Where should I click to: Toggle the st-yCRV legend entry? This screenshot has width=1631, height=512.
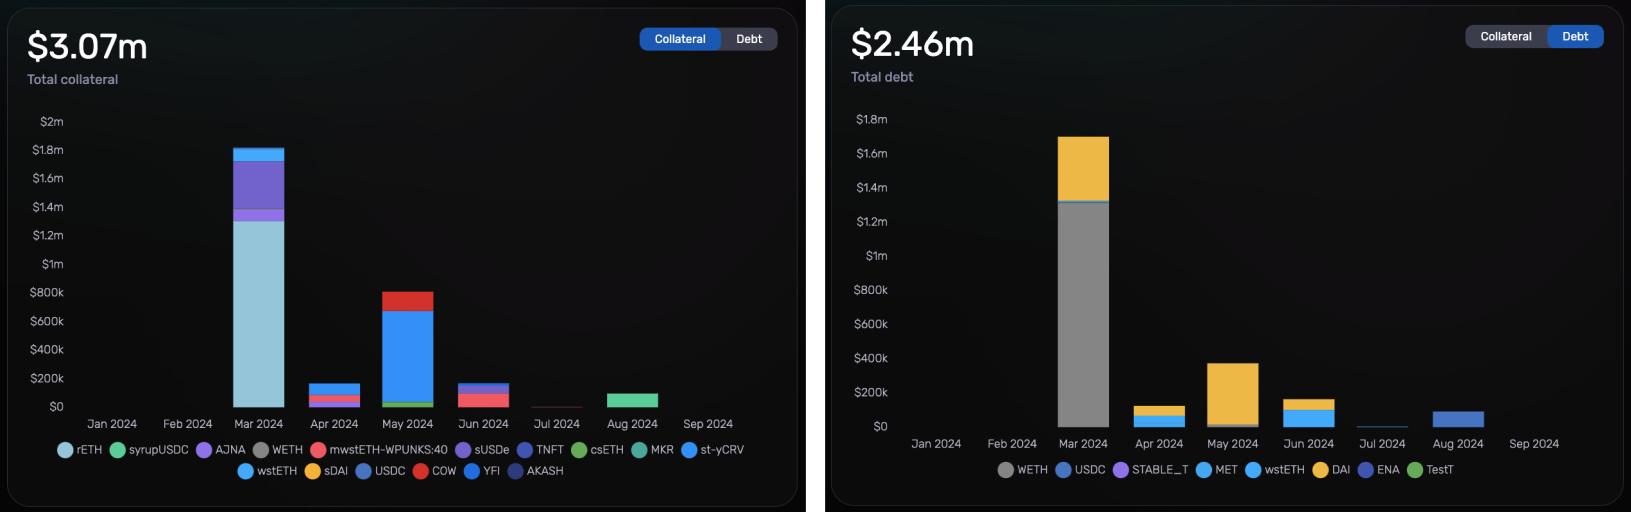[713, 450]
